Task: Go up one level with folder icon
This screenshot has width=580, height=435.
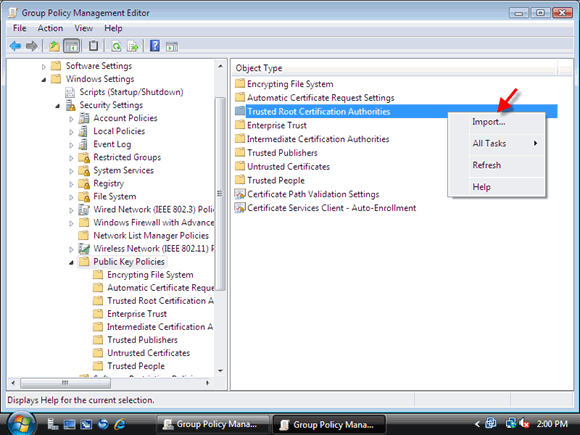Action: (54, 46)
